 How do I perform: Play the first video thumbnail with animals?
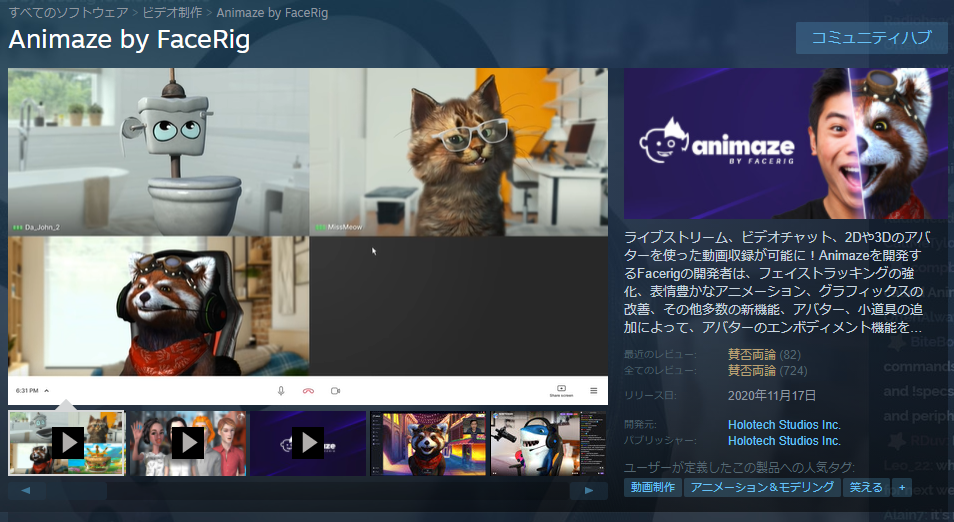click(x=67, y=443)
